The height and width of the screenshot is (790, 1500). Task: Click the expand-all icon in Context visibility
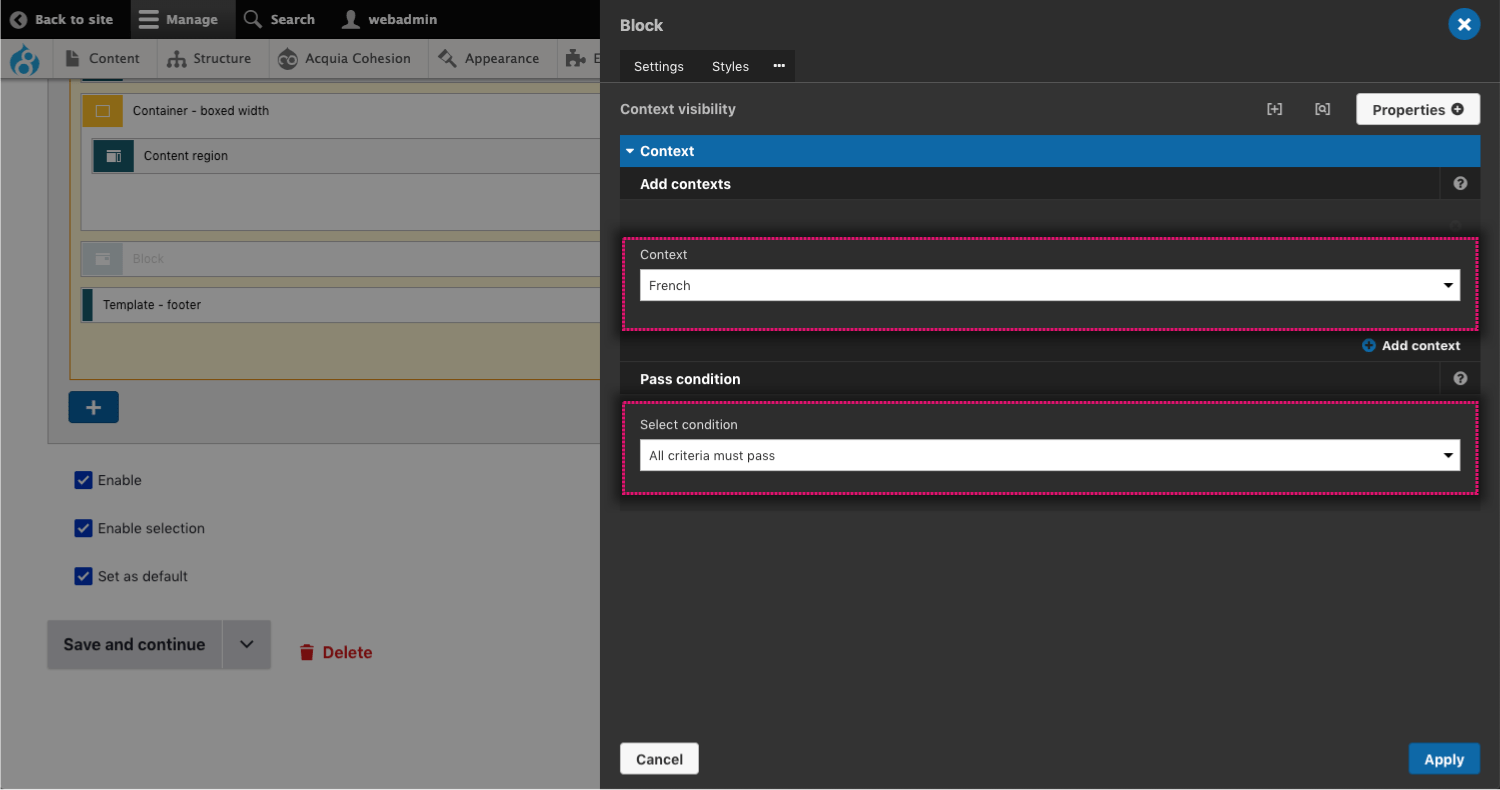tap(1274, 109)
